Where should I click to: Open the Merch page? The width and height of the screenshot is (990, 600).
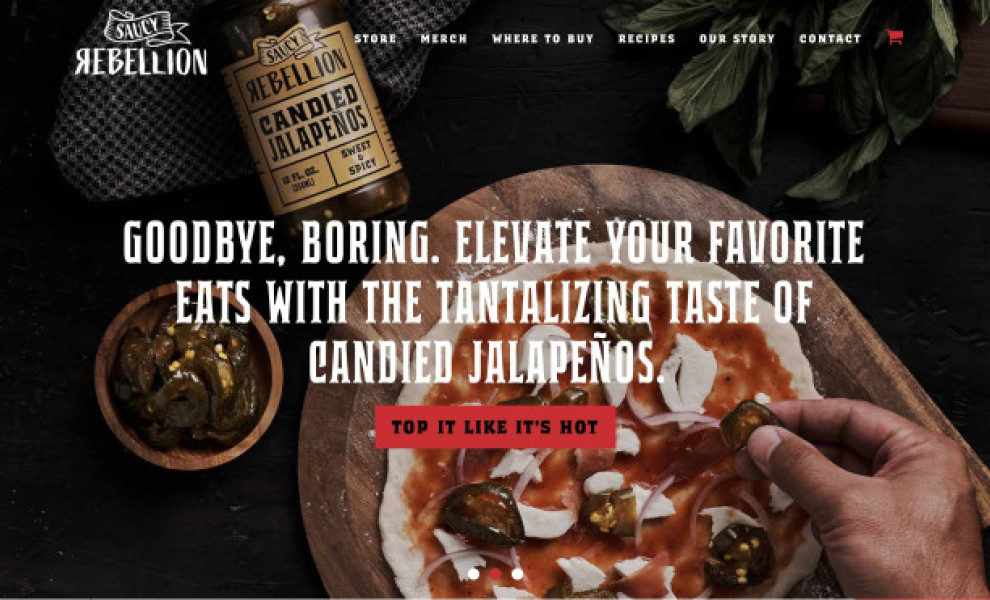pyautogui.click(x=444, y=39)
